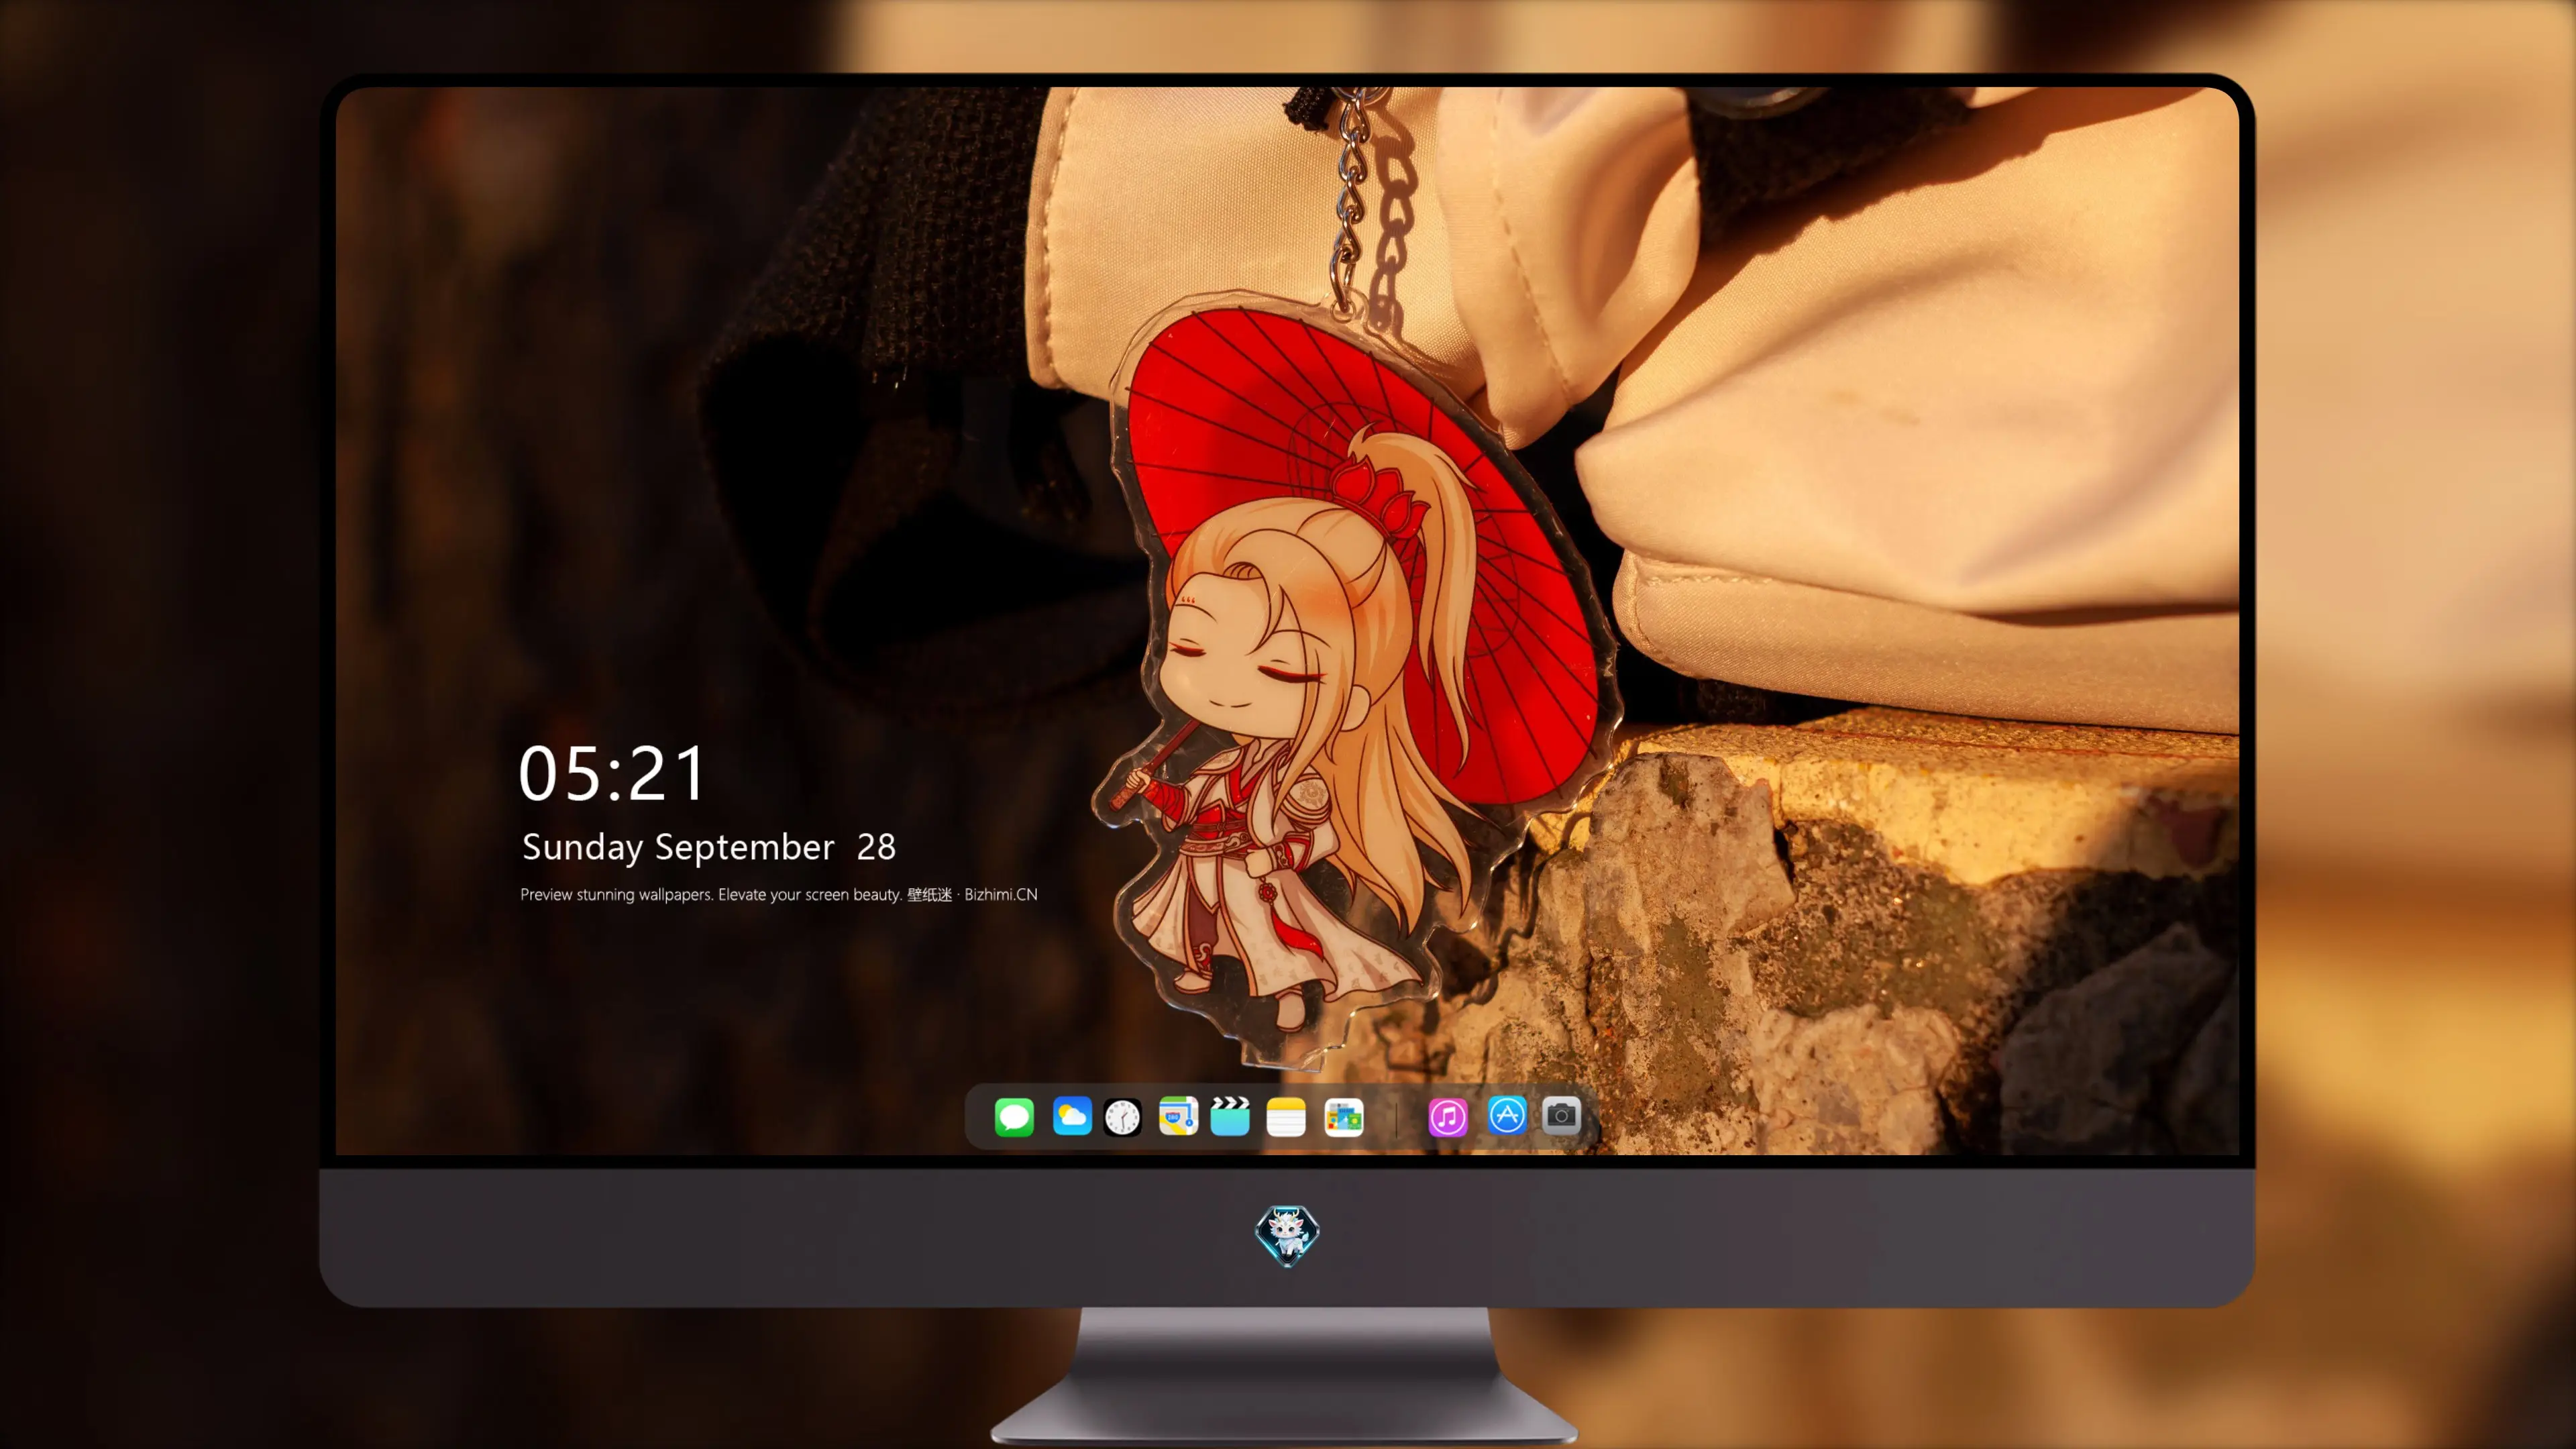Launch the Weather app from the dock
The height and width of the screenshot is (1449, 2576).
point(1072,1116)
